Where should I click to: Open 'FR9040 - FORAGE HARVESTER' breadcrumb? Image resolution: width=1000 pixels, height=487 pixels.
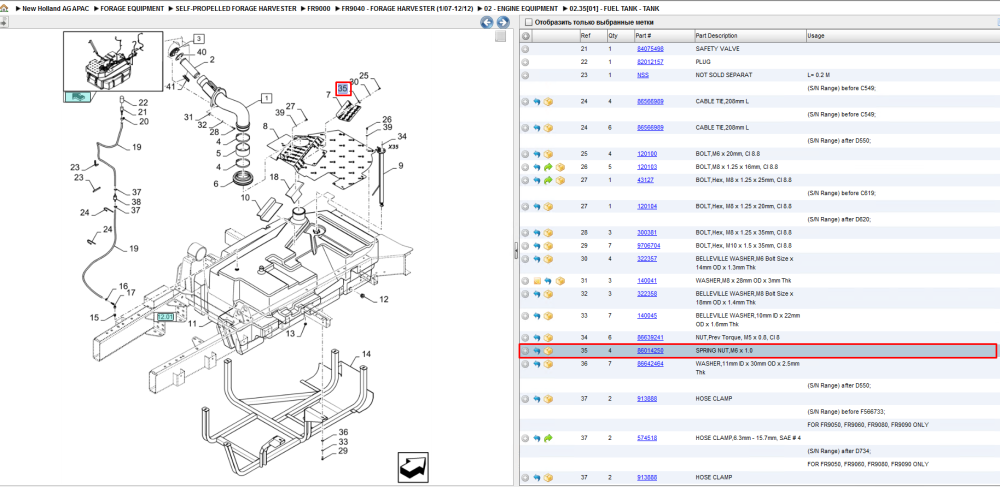(x=408, y=9)
